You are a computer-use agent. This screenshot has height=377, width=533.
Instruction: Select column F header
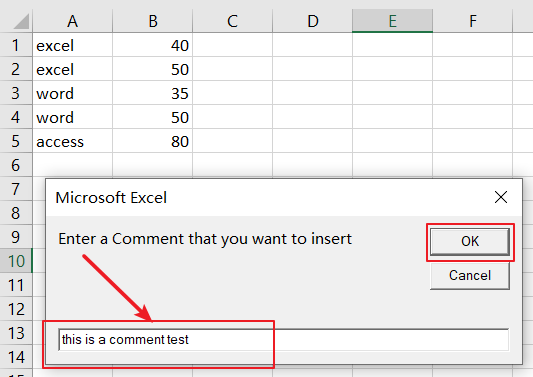pyautogui.click(x=472, y=21)
